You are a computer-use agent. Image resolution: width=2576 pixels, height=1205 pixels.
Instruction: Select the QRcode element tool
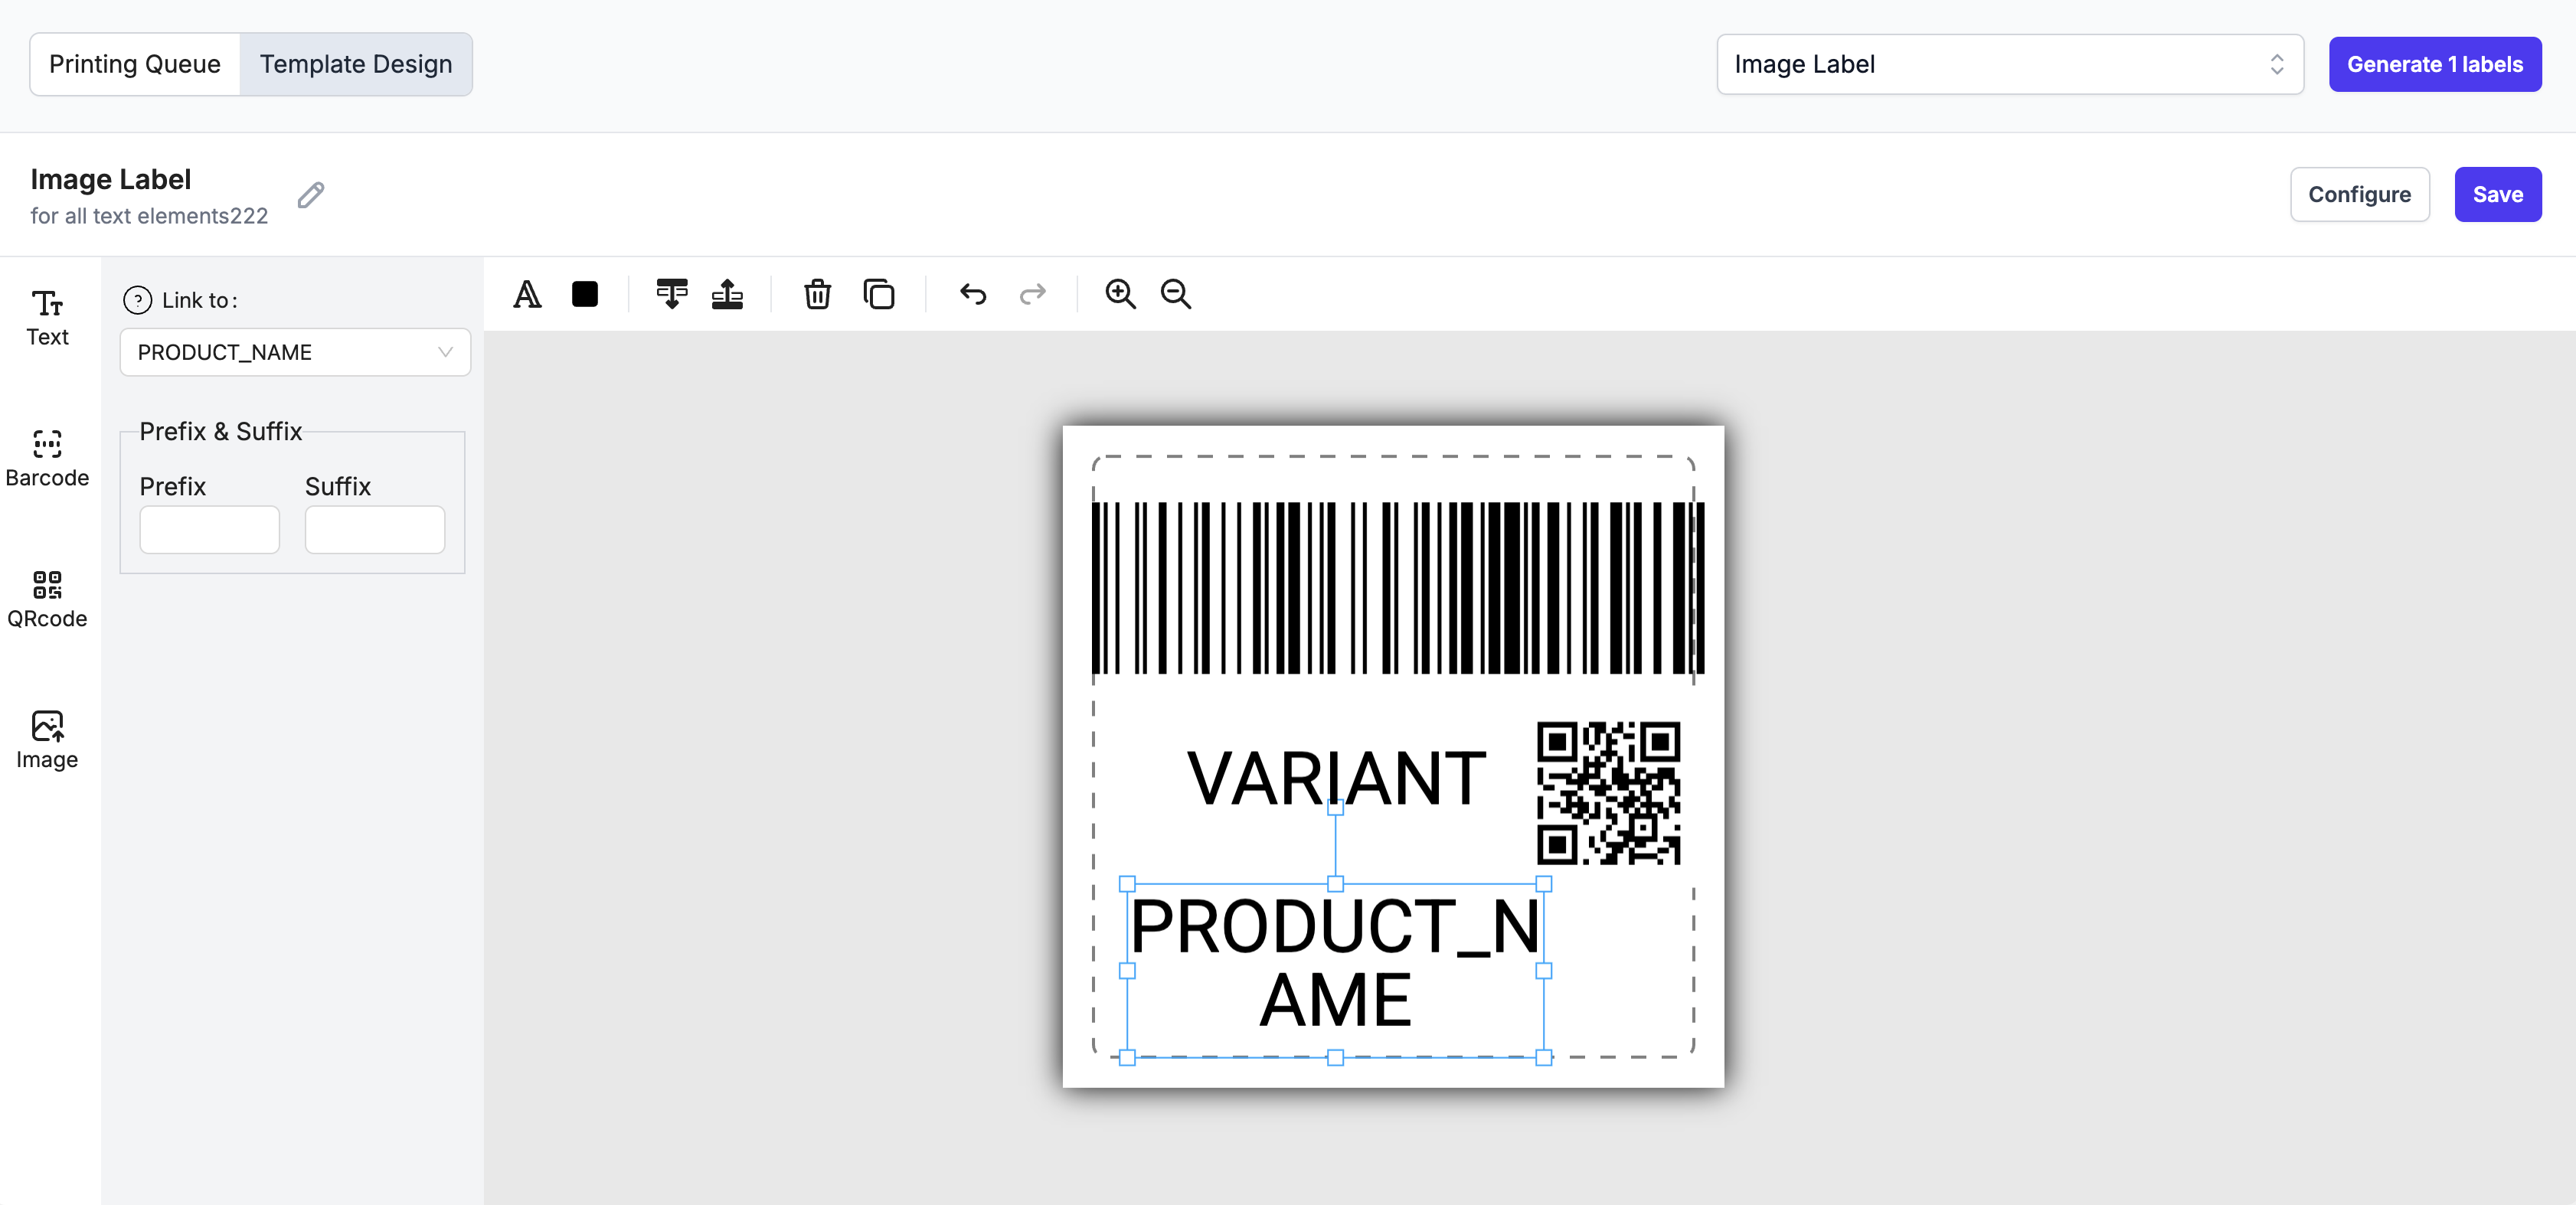(x=47, y=598)
